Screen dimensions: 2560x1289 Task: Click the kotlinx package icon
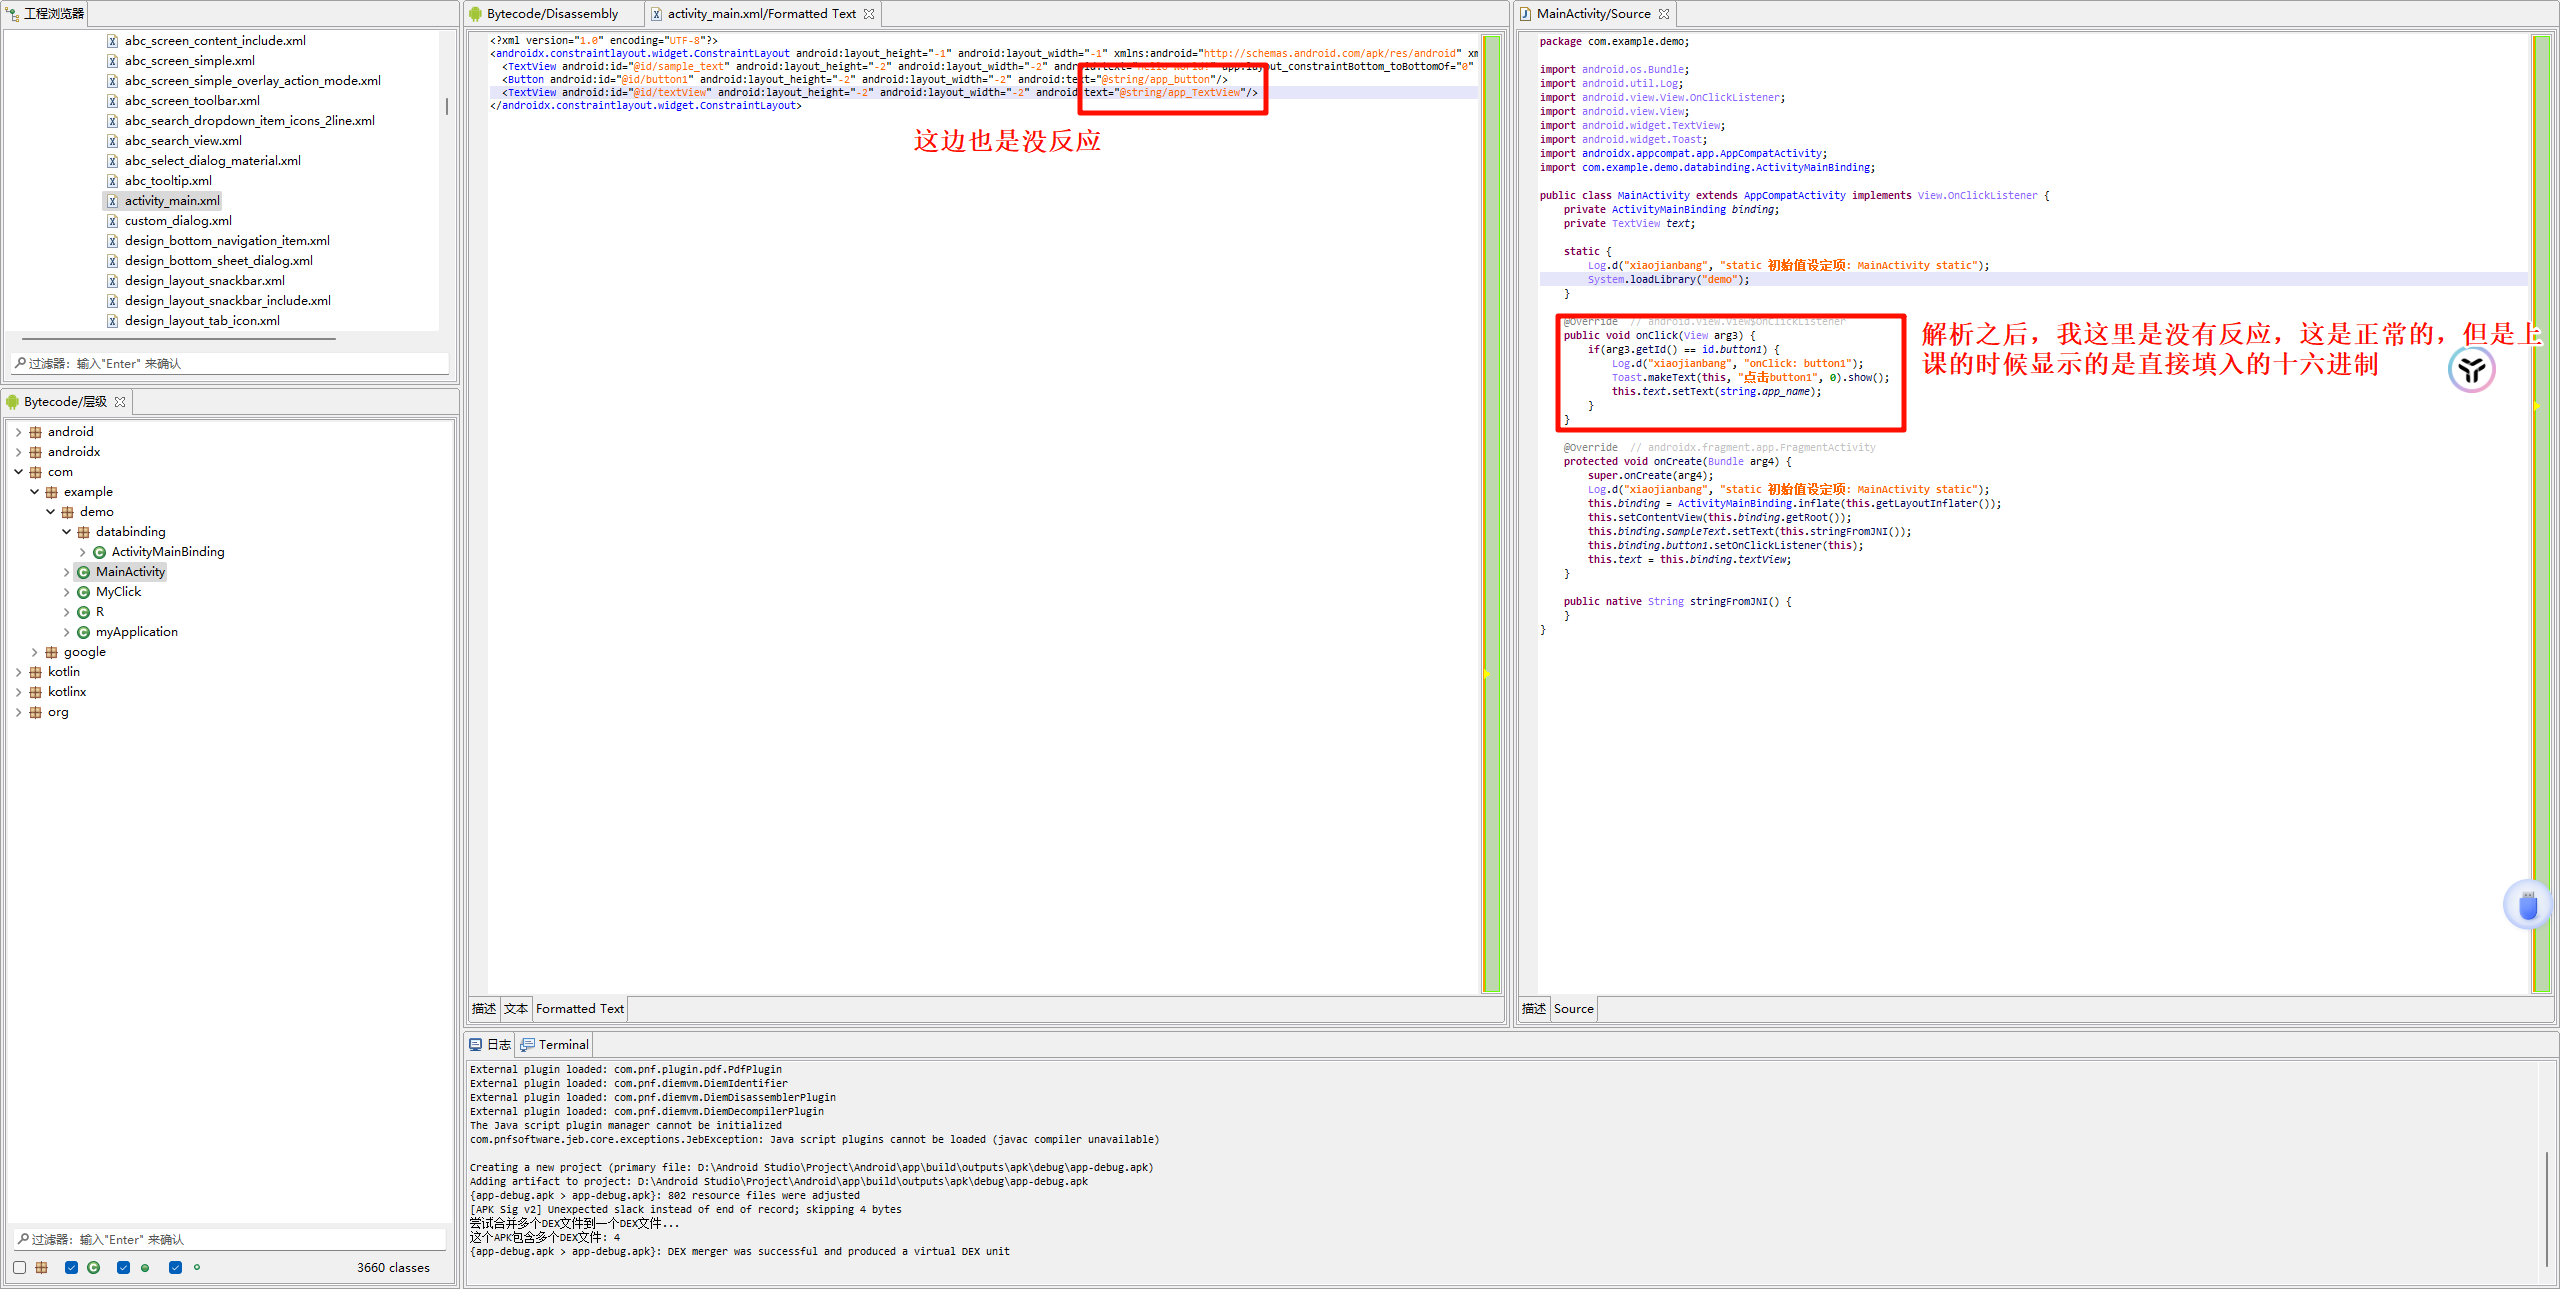pyautogui.click(x=36, y=692)
